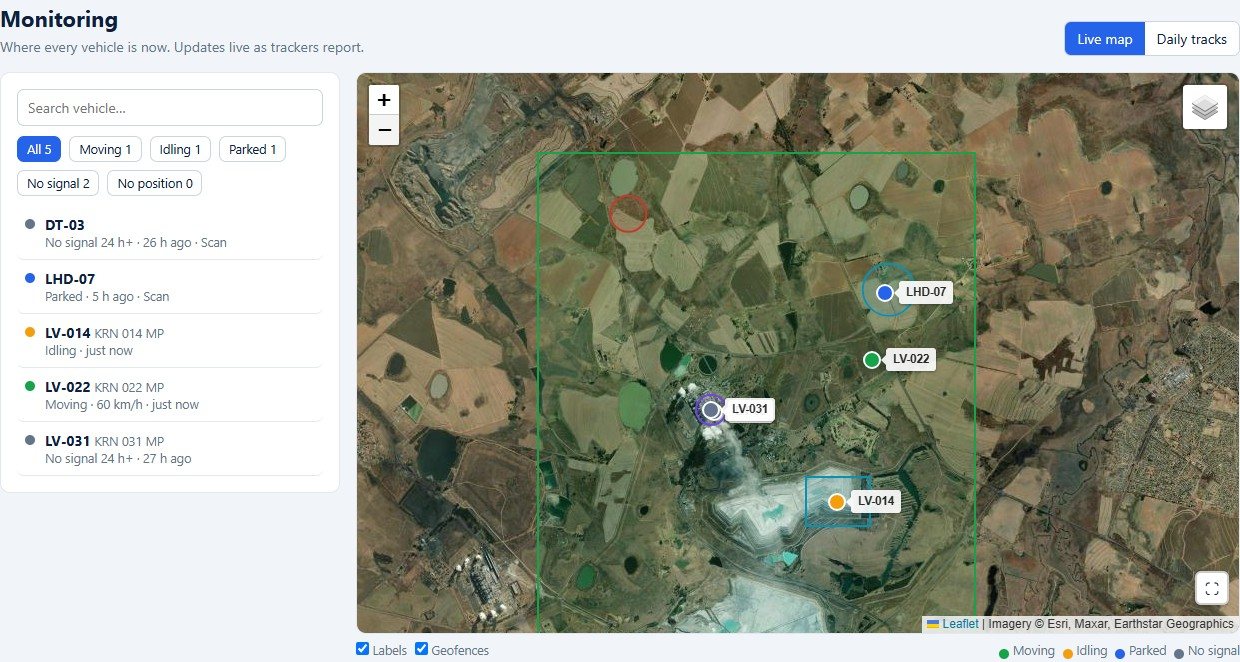The height and width of the screenshot is (662, 1240).
Task: Click the Search vehicle input field
Action: click(x=170, y=108)
